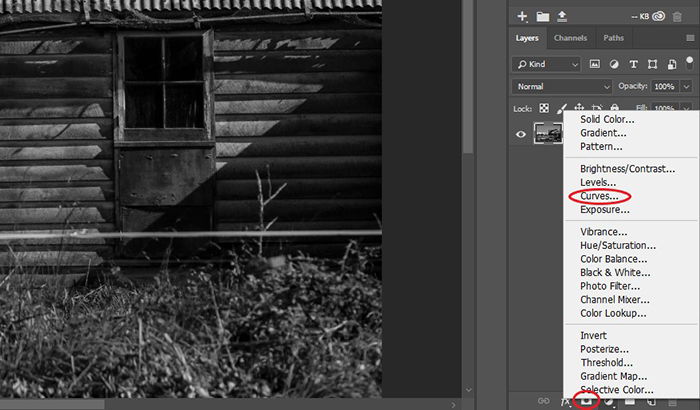Click the layer thumbnail in Layers panel
This screenshot has width=700, height=410.
pyautogui.click(x=548, y=134)
